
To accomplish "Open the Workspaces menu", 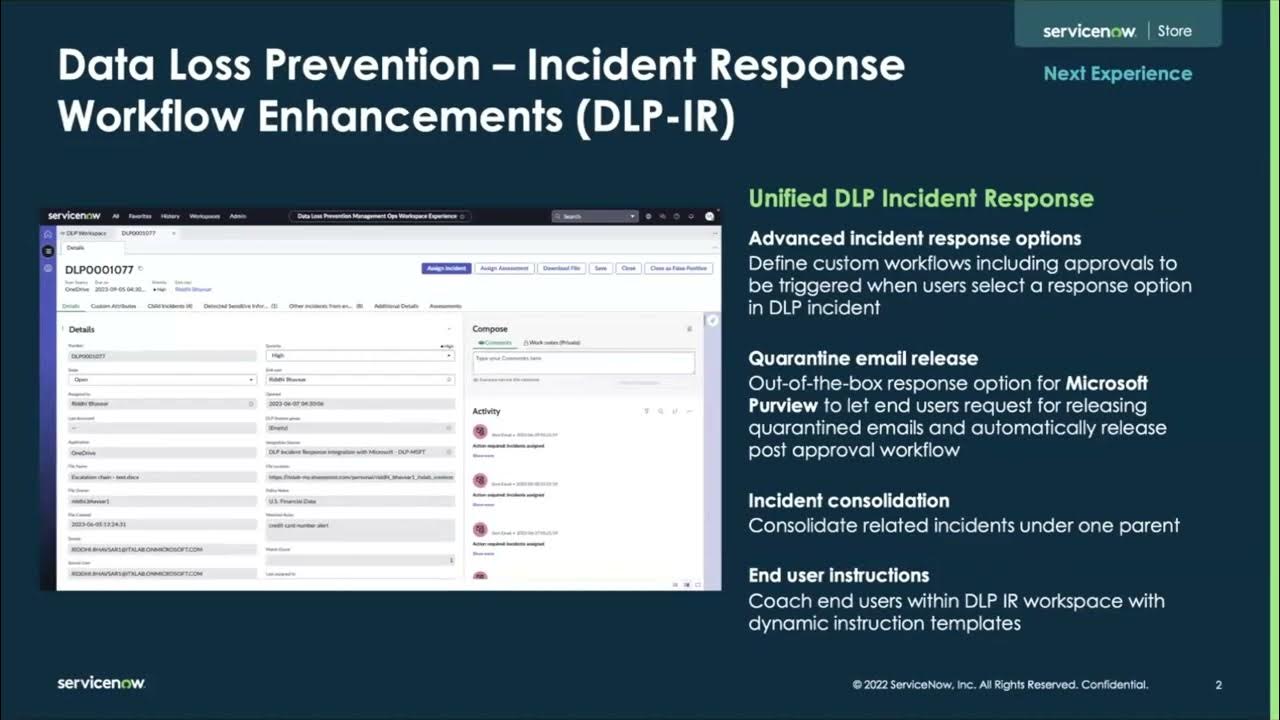I will pyautogui.click(x=205, y=216).
